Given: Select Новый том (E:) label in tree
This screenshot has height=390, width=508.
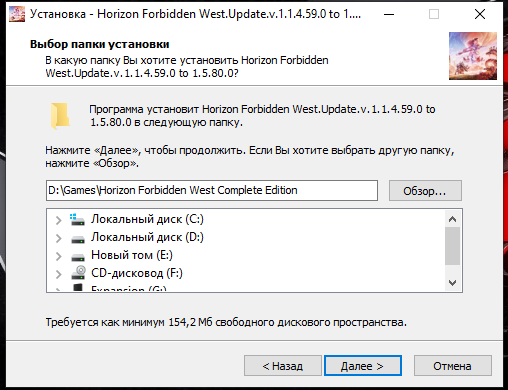Looking at the screenshot, I should coord(132,255).
